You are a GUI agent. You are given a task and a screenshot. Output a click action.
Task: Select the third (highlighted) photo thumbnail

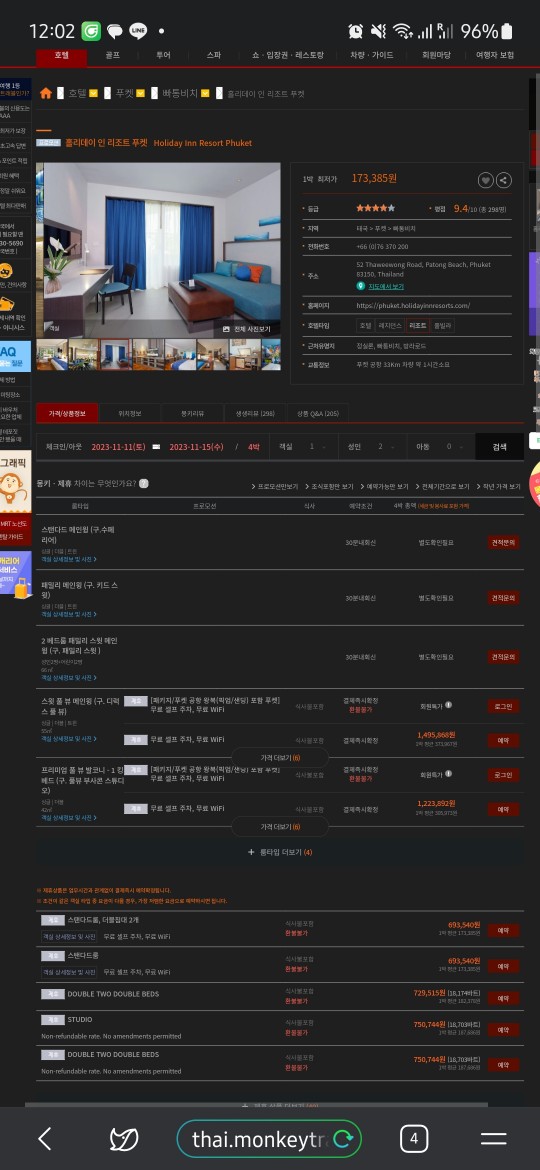click(x=116, y=354)
